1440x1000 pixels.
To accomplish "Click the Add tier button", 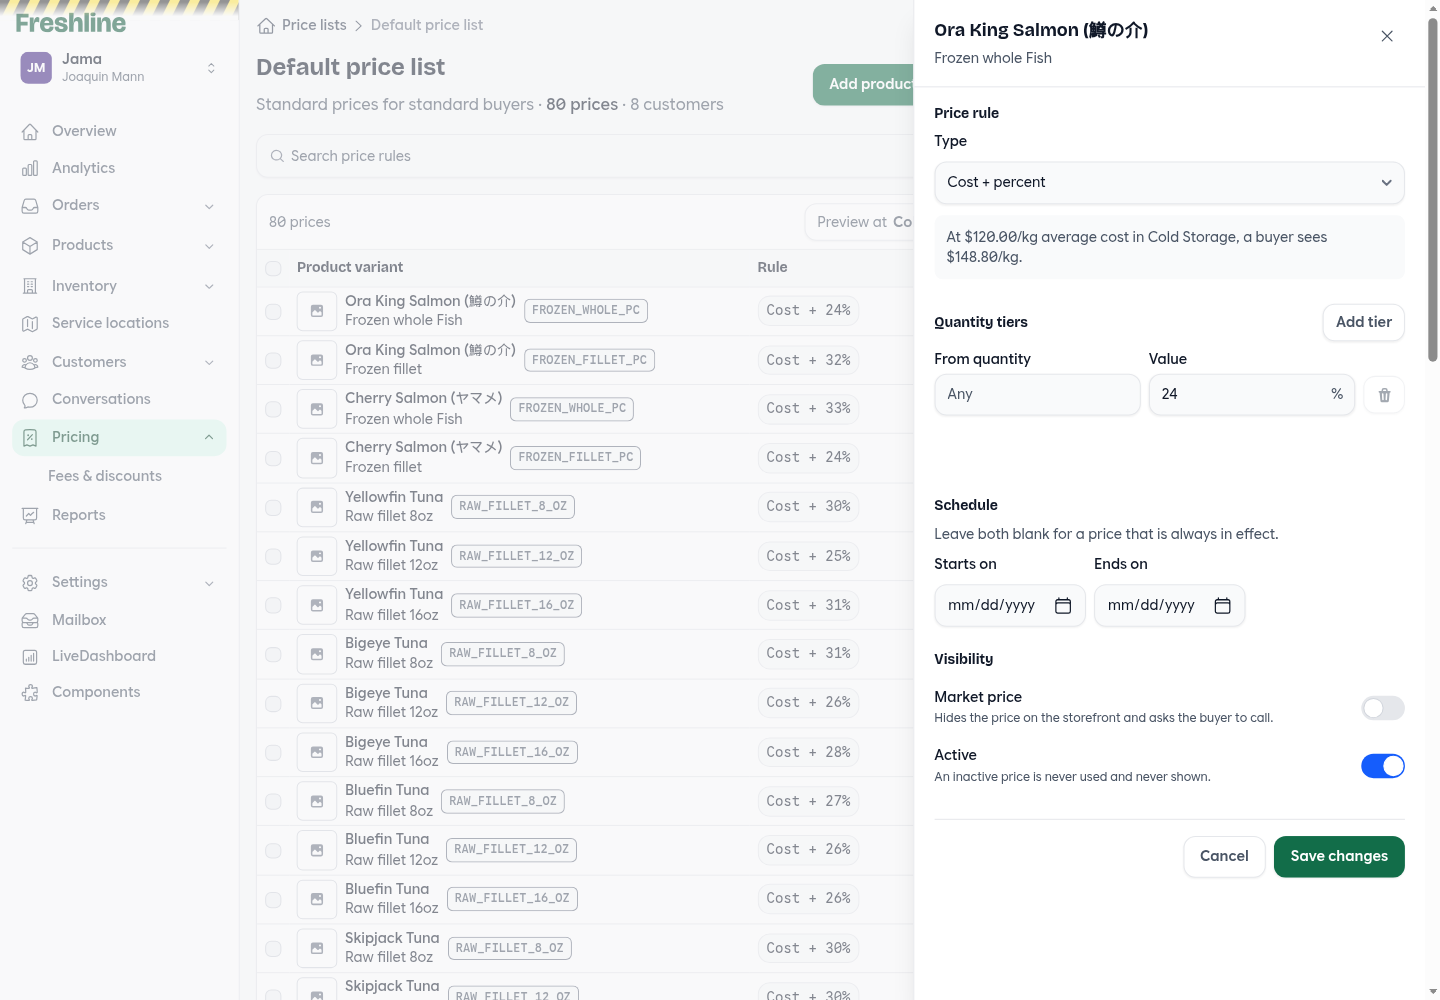I will 1363,322.
